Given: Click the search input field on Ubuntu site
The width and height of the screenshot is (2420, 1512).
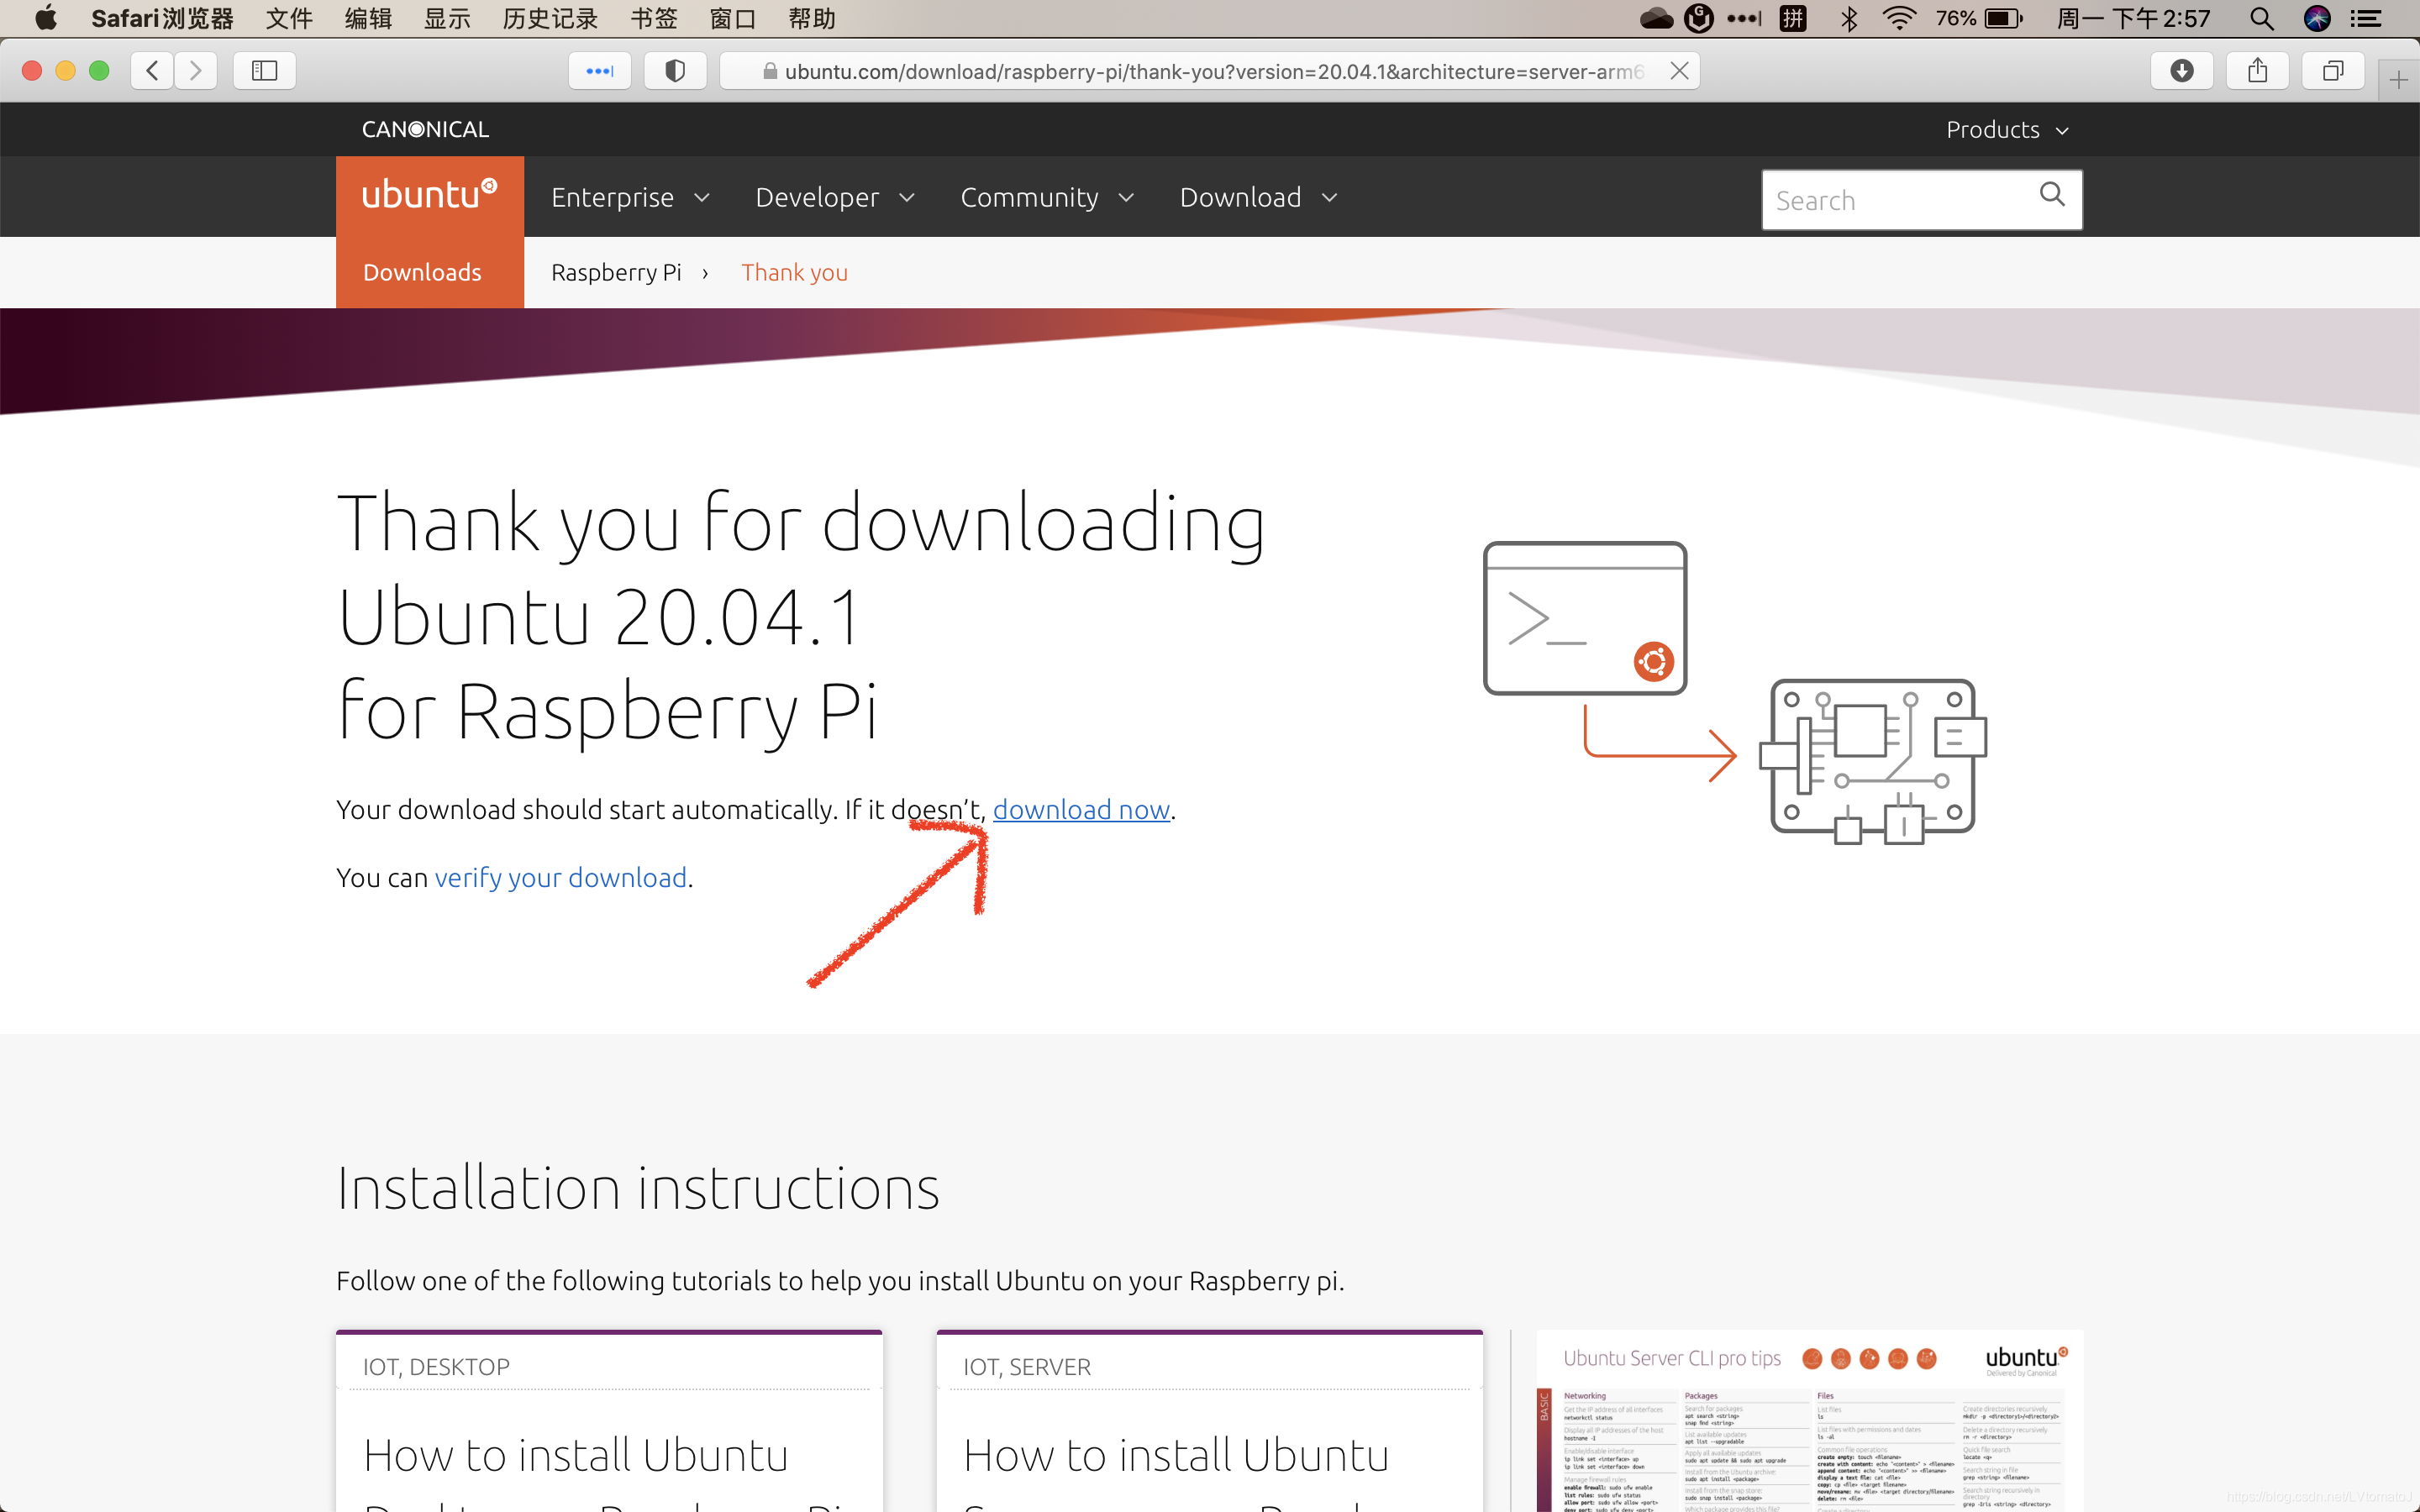Looking at the screenshot, I should [1899, 198].
